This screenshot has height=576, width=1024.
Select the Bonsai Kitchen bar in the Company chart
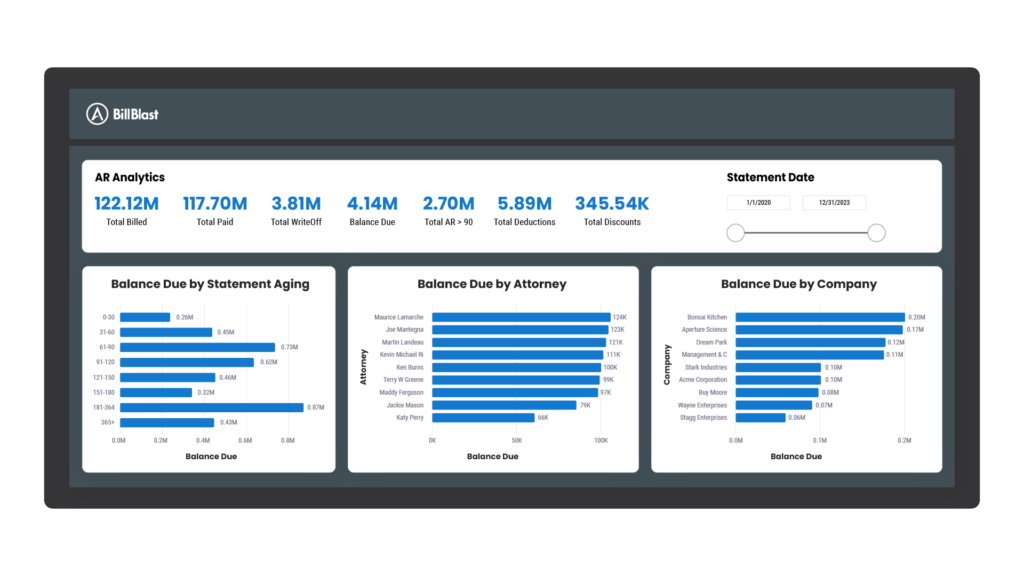click(x=819, y=317)
